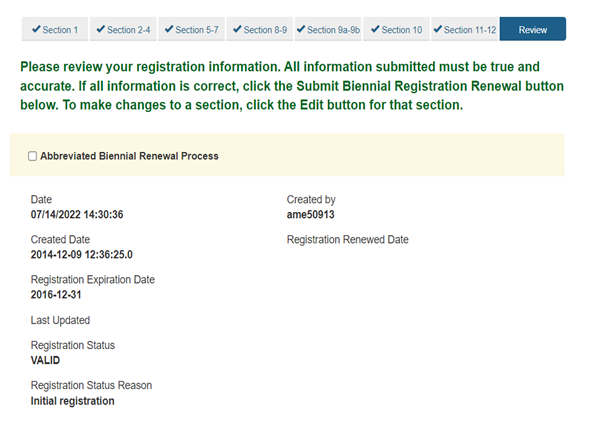Select the Review tab
The image size is (610, 426).
[533, 29]
